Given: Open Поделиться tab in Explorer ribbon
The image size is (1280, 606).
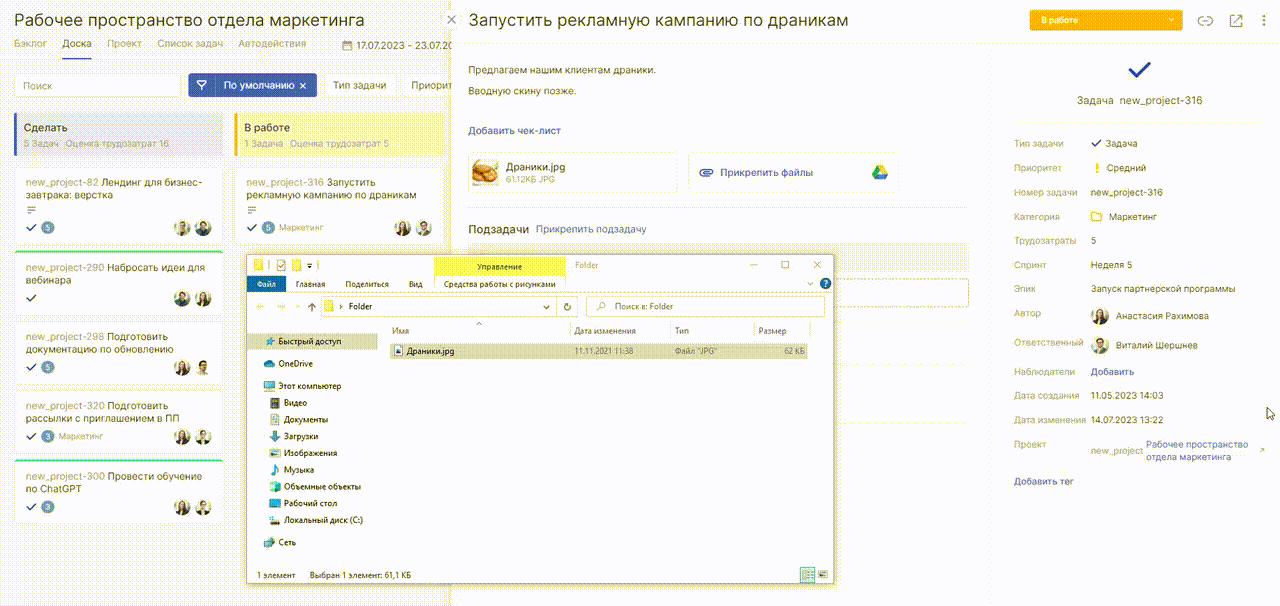Looking at the screenshot, I should (x=367, y=284).
